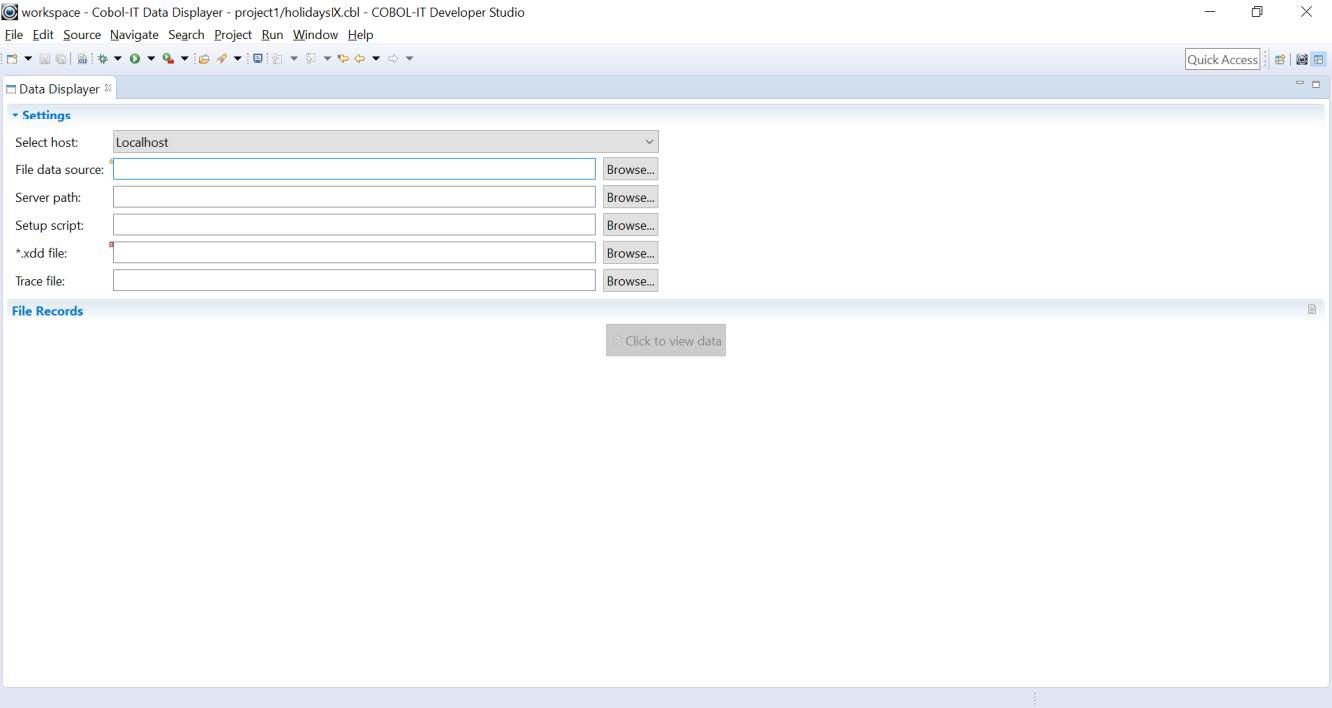
Task: Select the Debug icon in the toolbar
Action: (103, 57)
